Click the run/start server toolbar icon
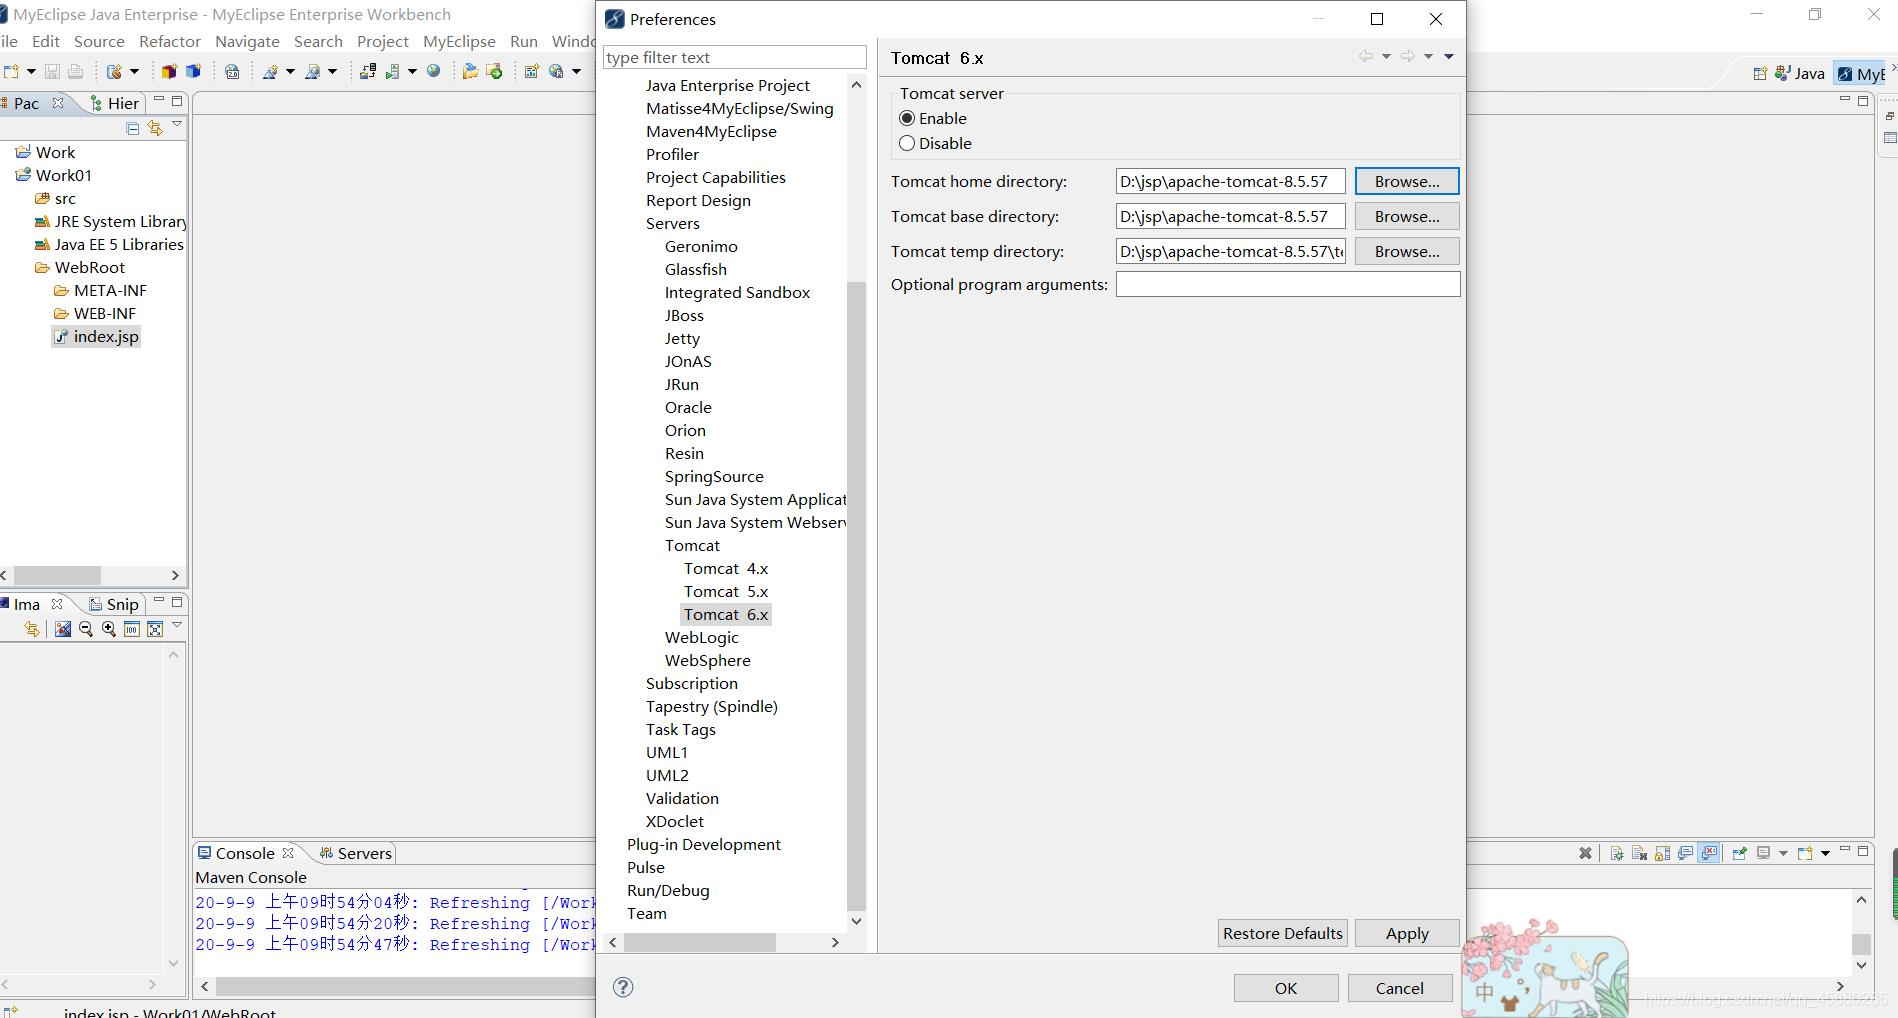This screenshot has width=1898, height=1018. pyautogui.click(x=392, y=71)
